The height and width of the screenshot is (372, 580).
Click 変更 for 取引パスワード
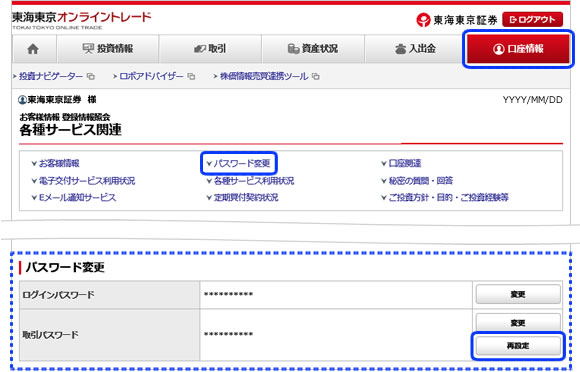pos(518,322)
